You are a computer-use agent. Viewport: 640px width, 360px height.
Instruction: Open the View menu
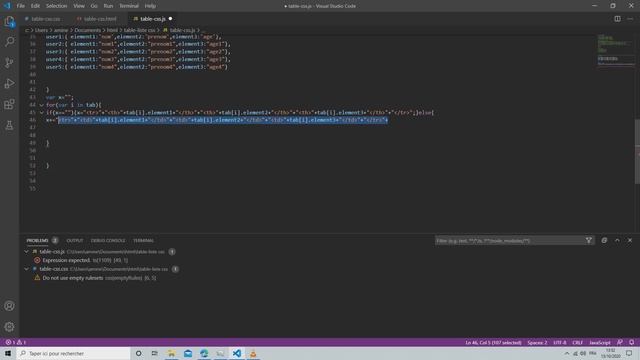tap(79, 6)
